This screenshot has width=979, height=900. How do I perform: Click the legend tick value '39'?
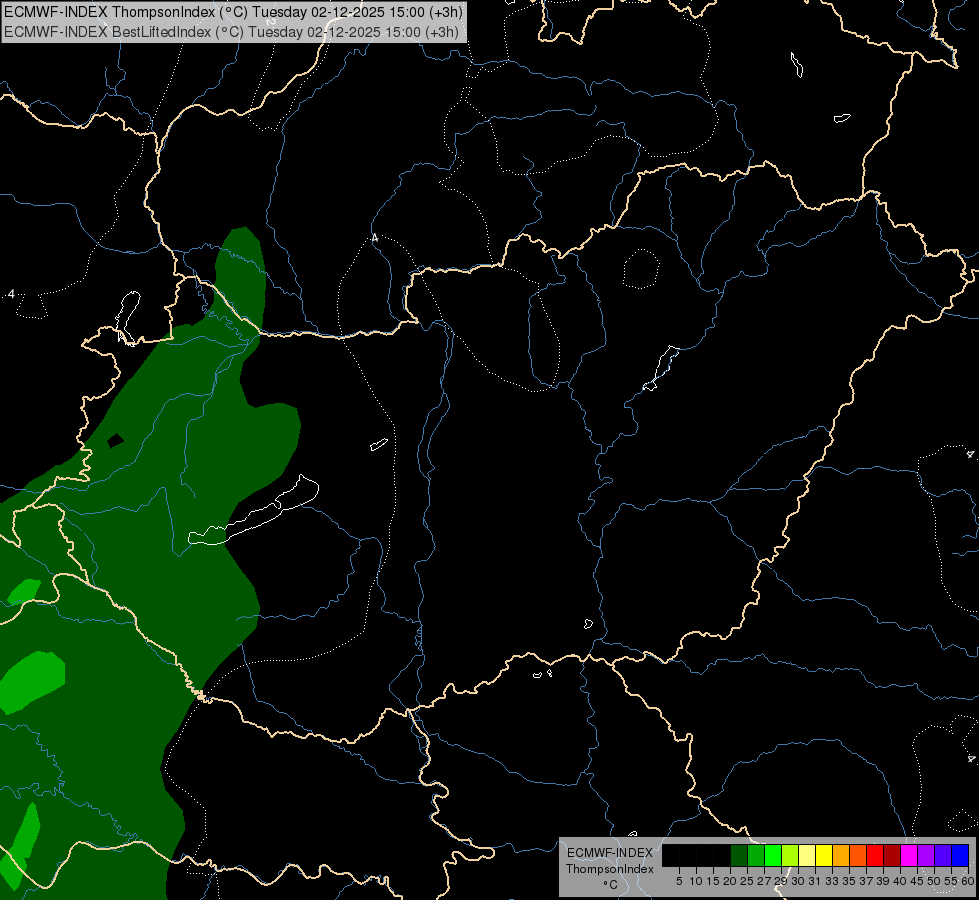(x=883, y=881)
